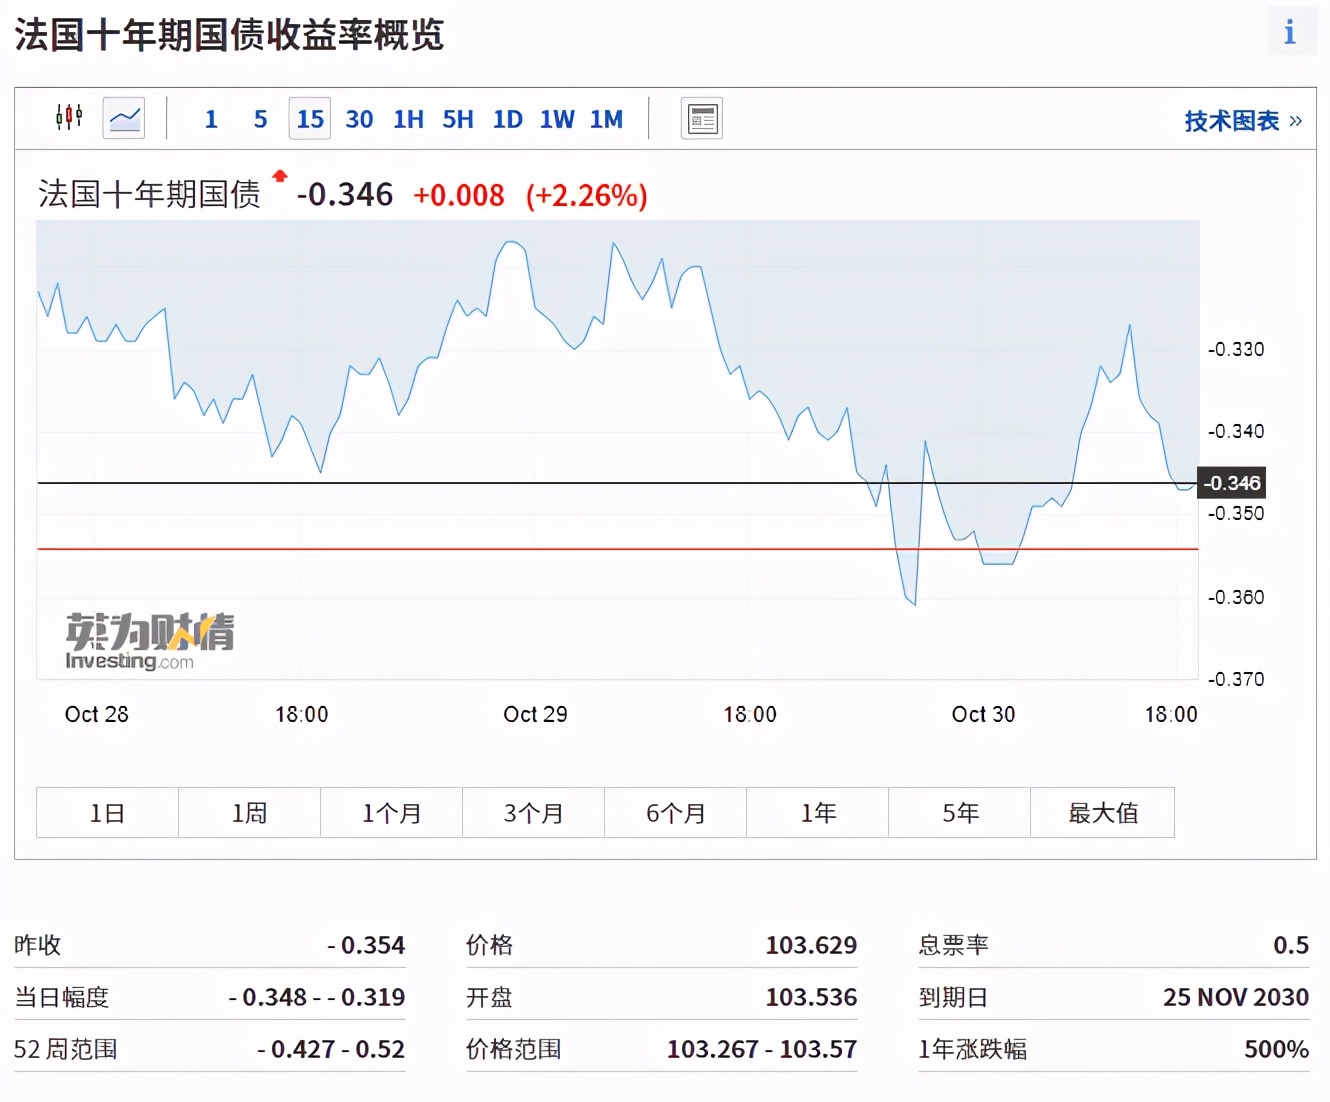1330x1102 pixels.
Task: Switch to the 3个月 range tab
Action: pyautogui.click(x=533, y=813)
